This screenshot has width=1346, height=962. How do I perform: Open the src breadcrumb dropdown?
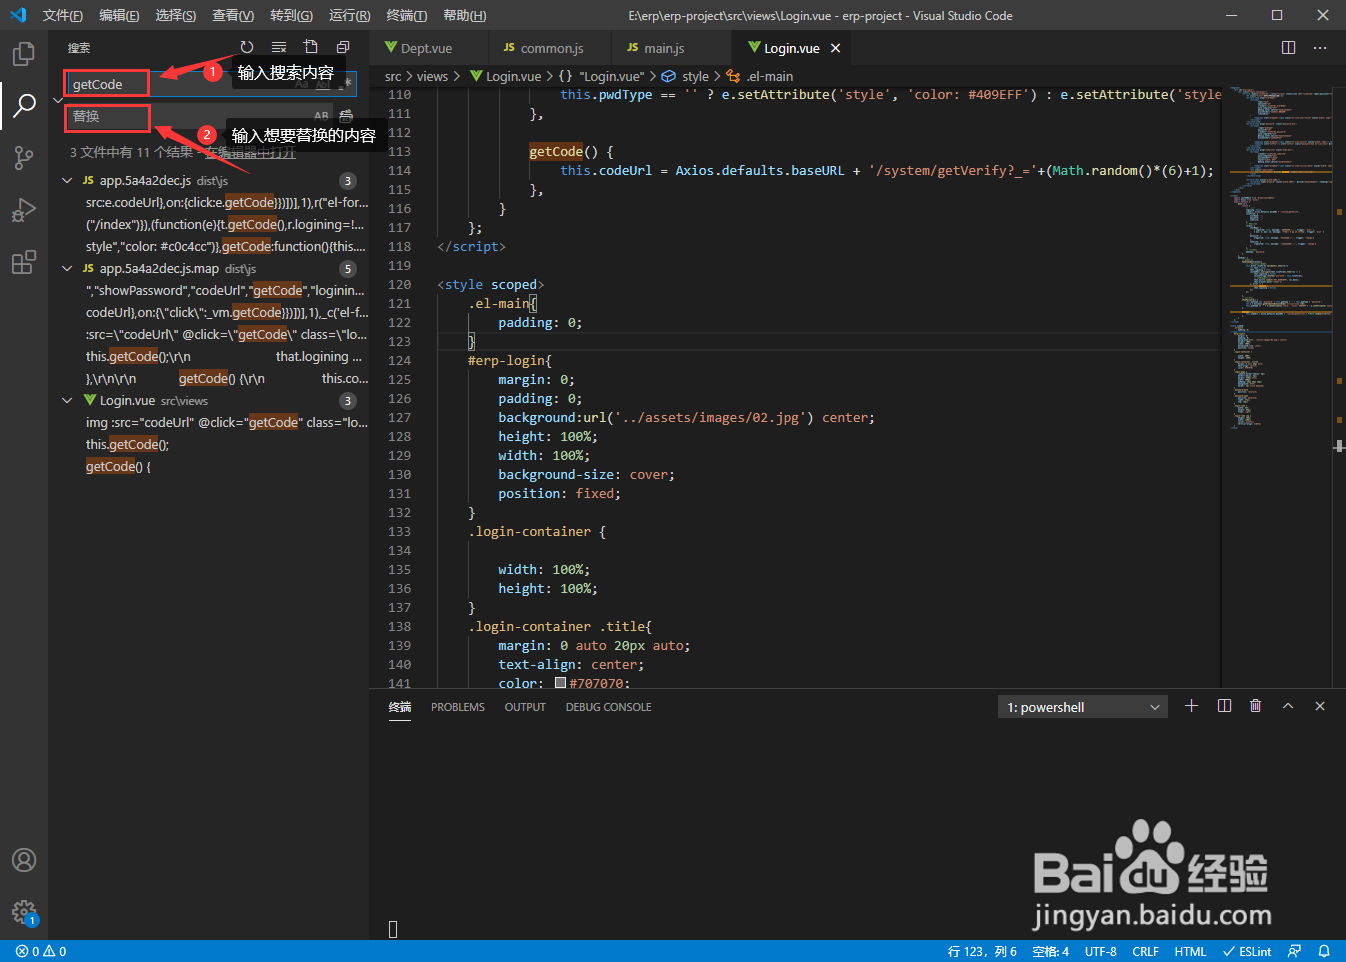click(393, 76)
